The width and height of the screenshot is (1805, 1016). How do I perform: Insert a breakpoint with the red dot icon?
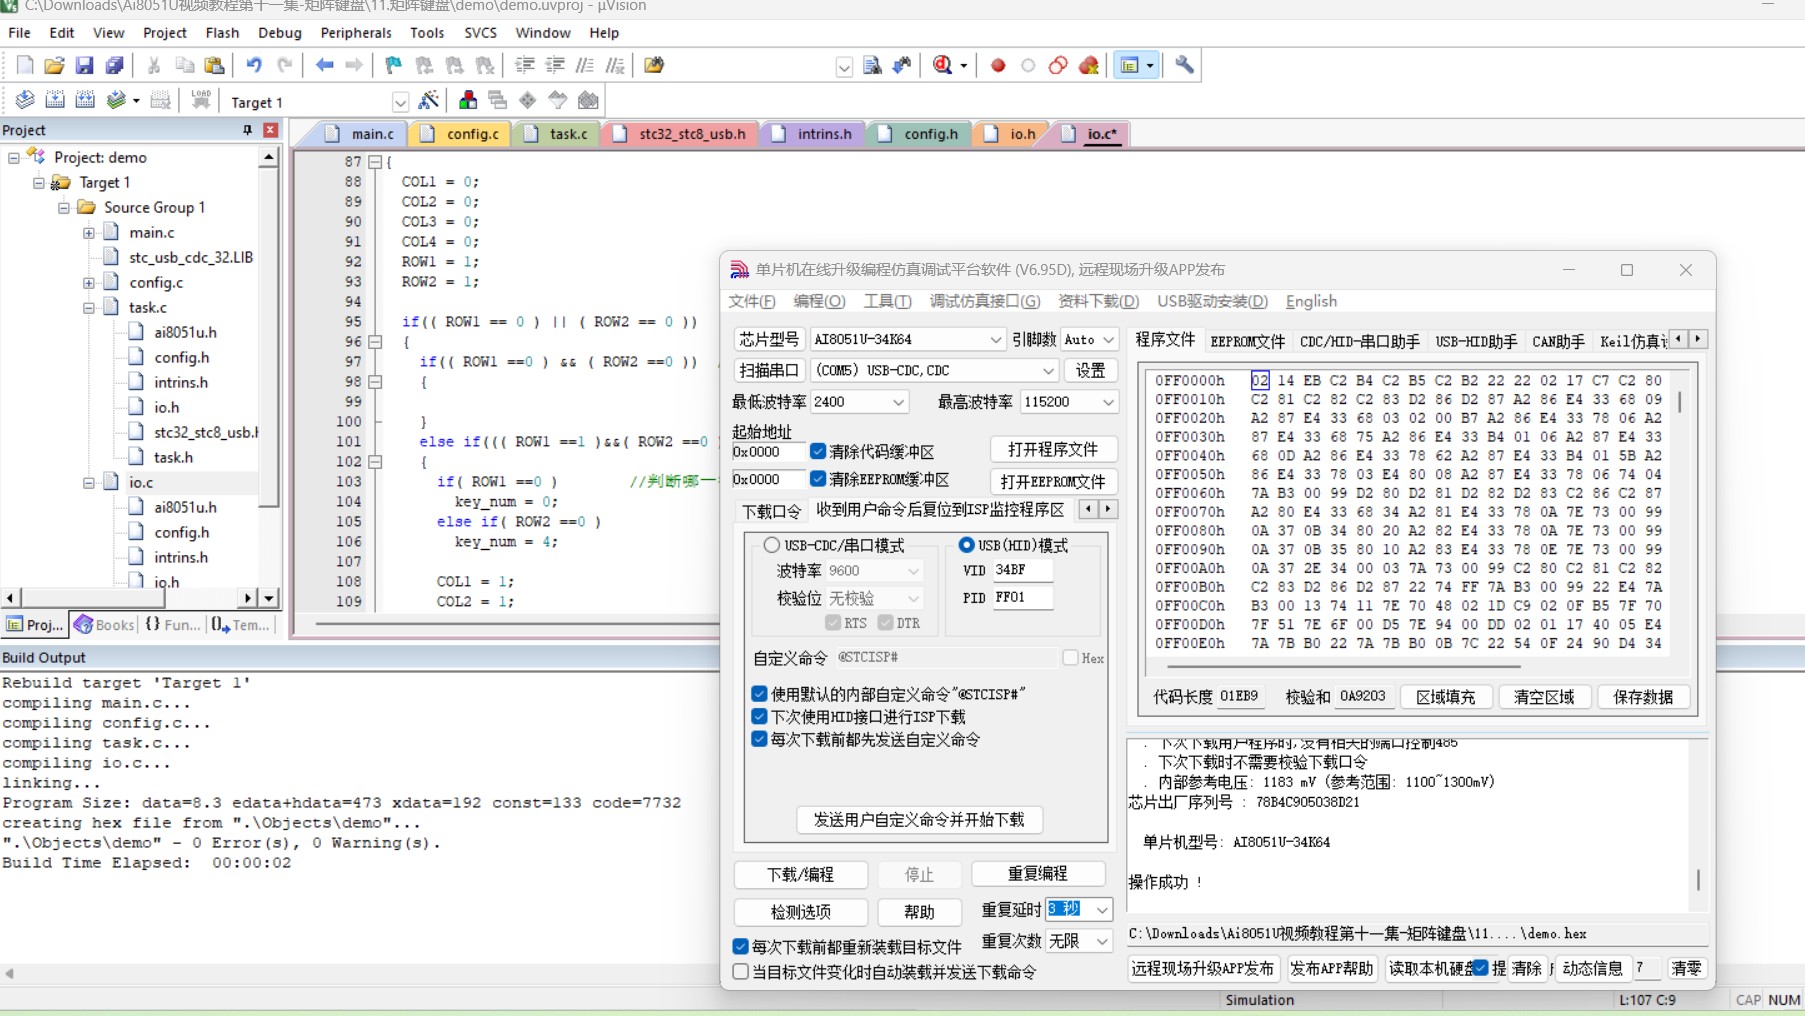[998, 66]
